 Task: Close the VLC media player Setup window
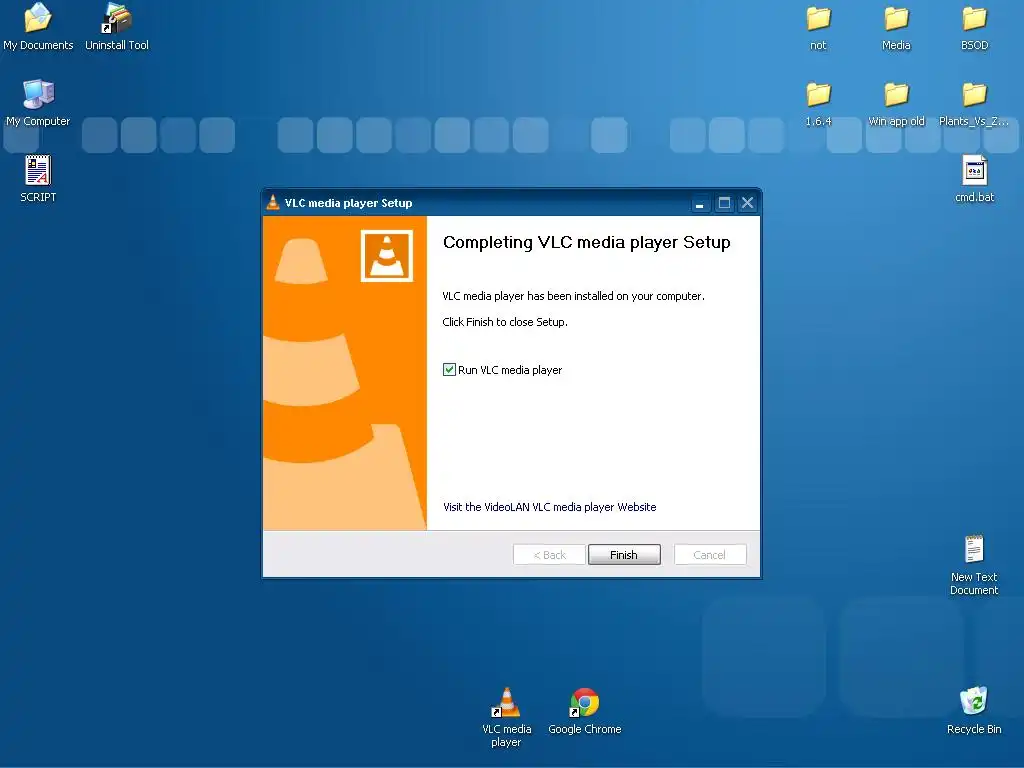point(747,203)
